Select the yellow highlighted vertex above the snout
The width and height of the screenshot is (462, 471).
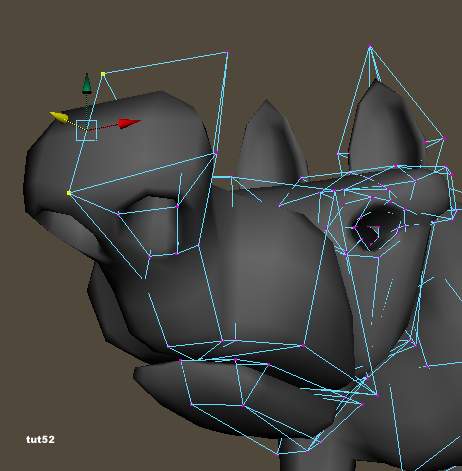(103, 74)
